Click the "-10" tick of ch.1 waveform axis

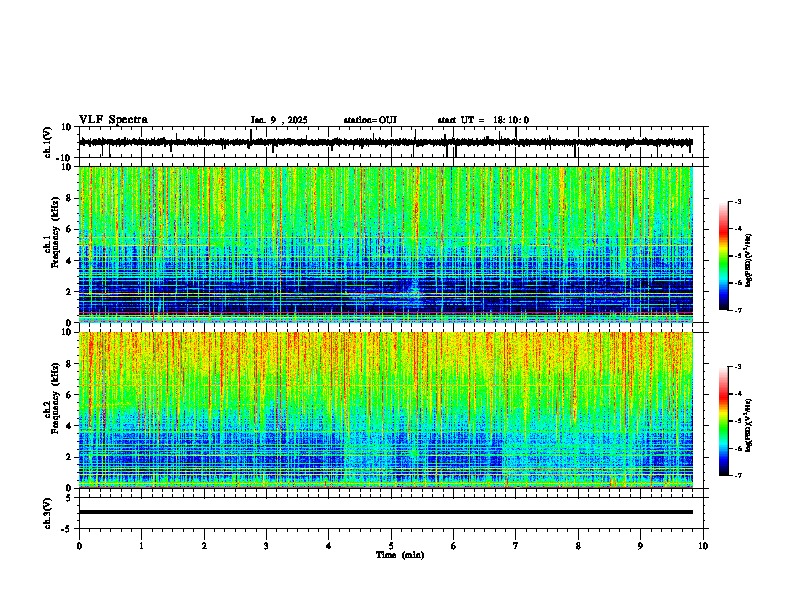[x=64, y=158]
